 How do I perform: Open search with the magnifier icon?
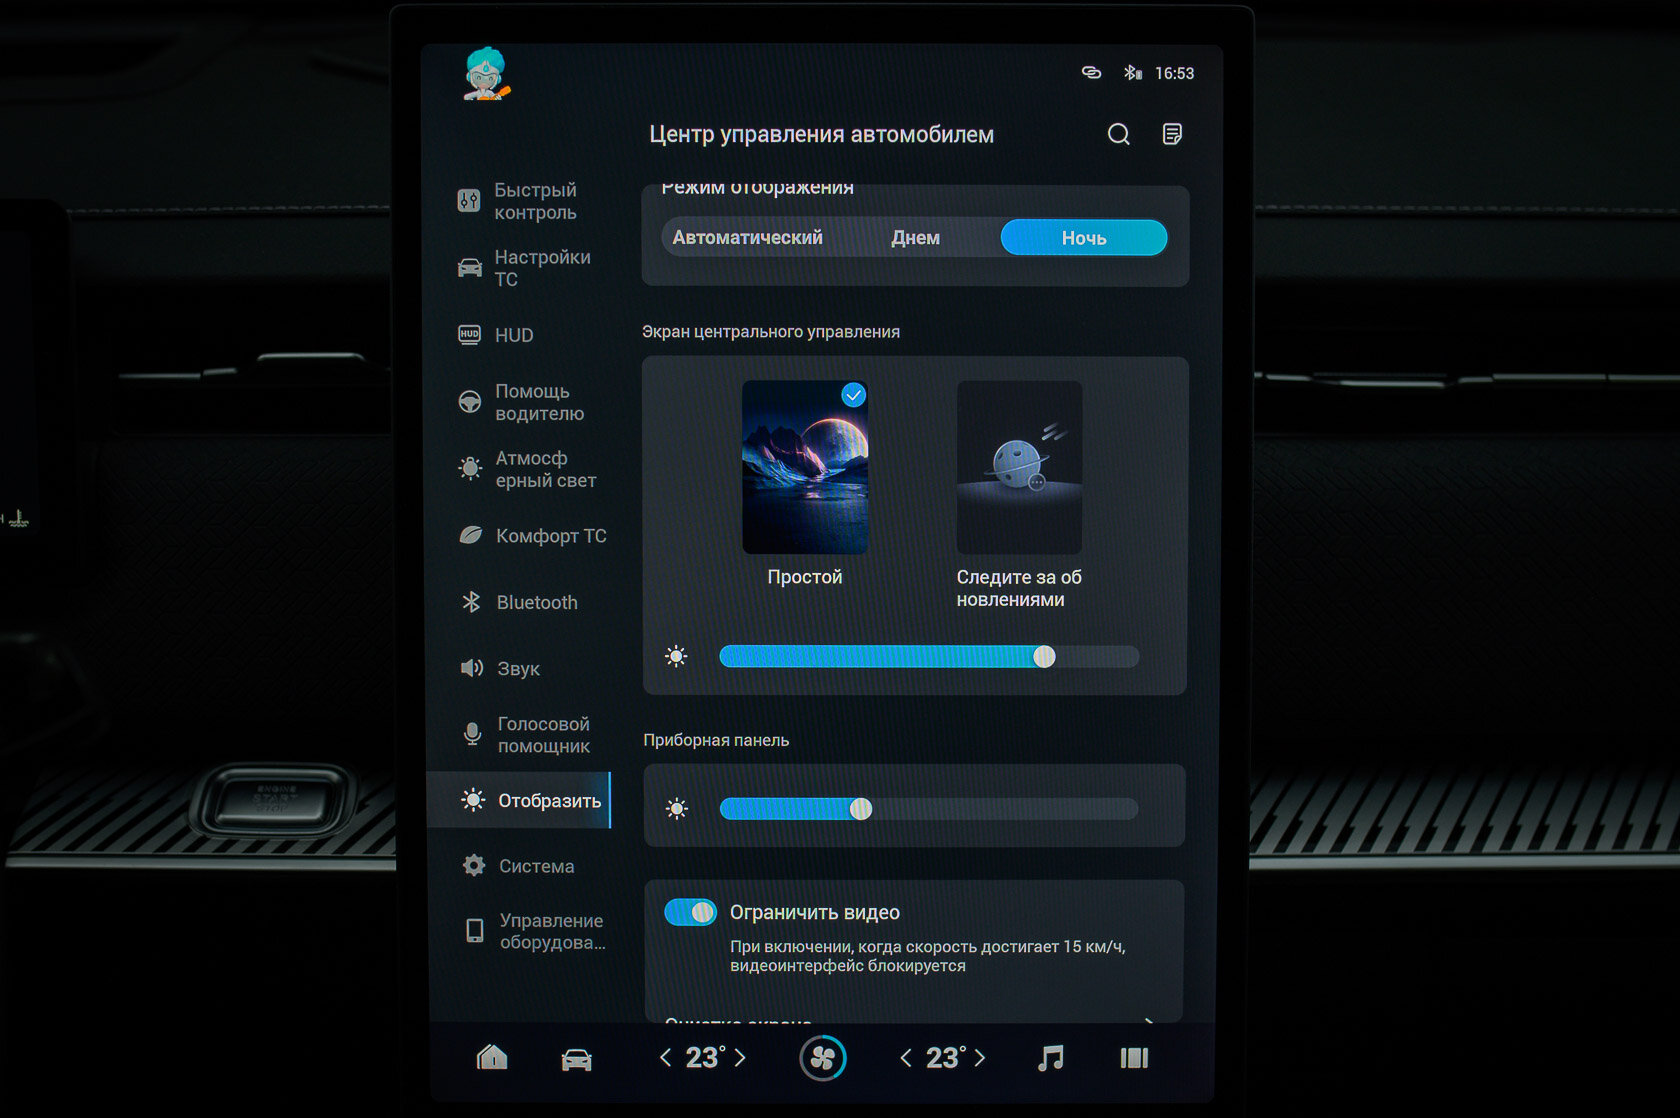1119,134
